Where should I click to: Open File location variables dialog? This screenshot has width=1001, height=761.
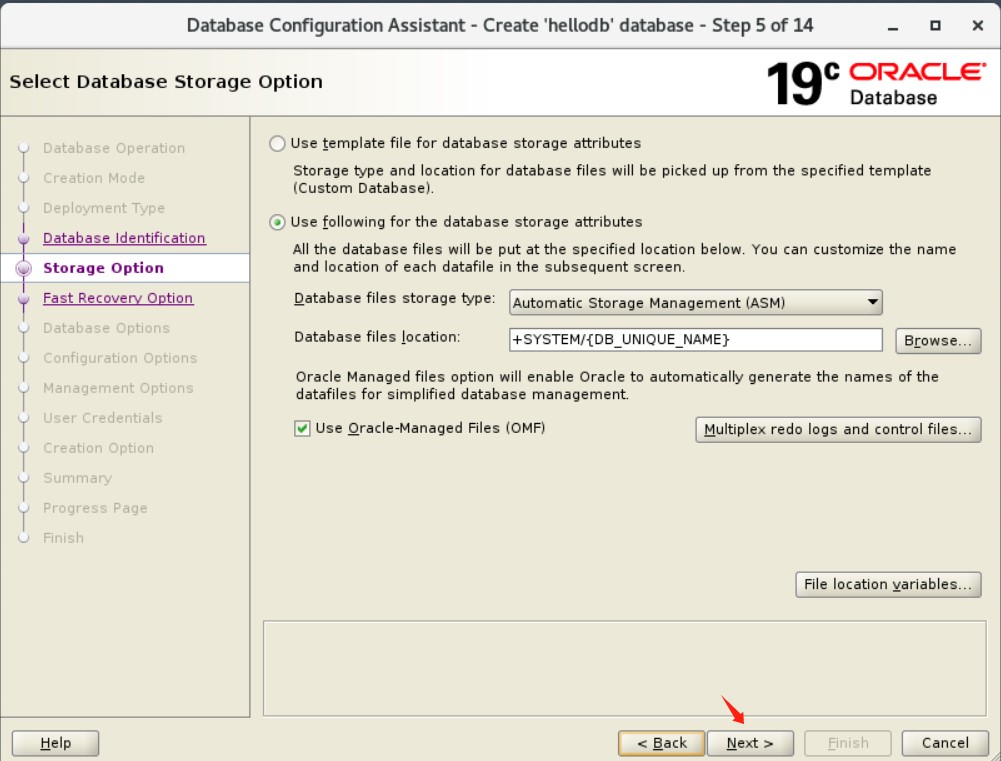pyautogui.click(x=888, y=584)
